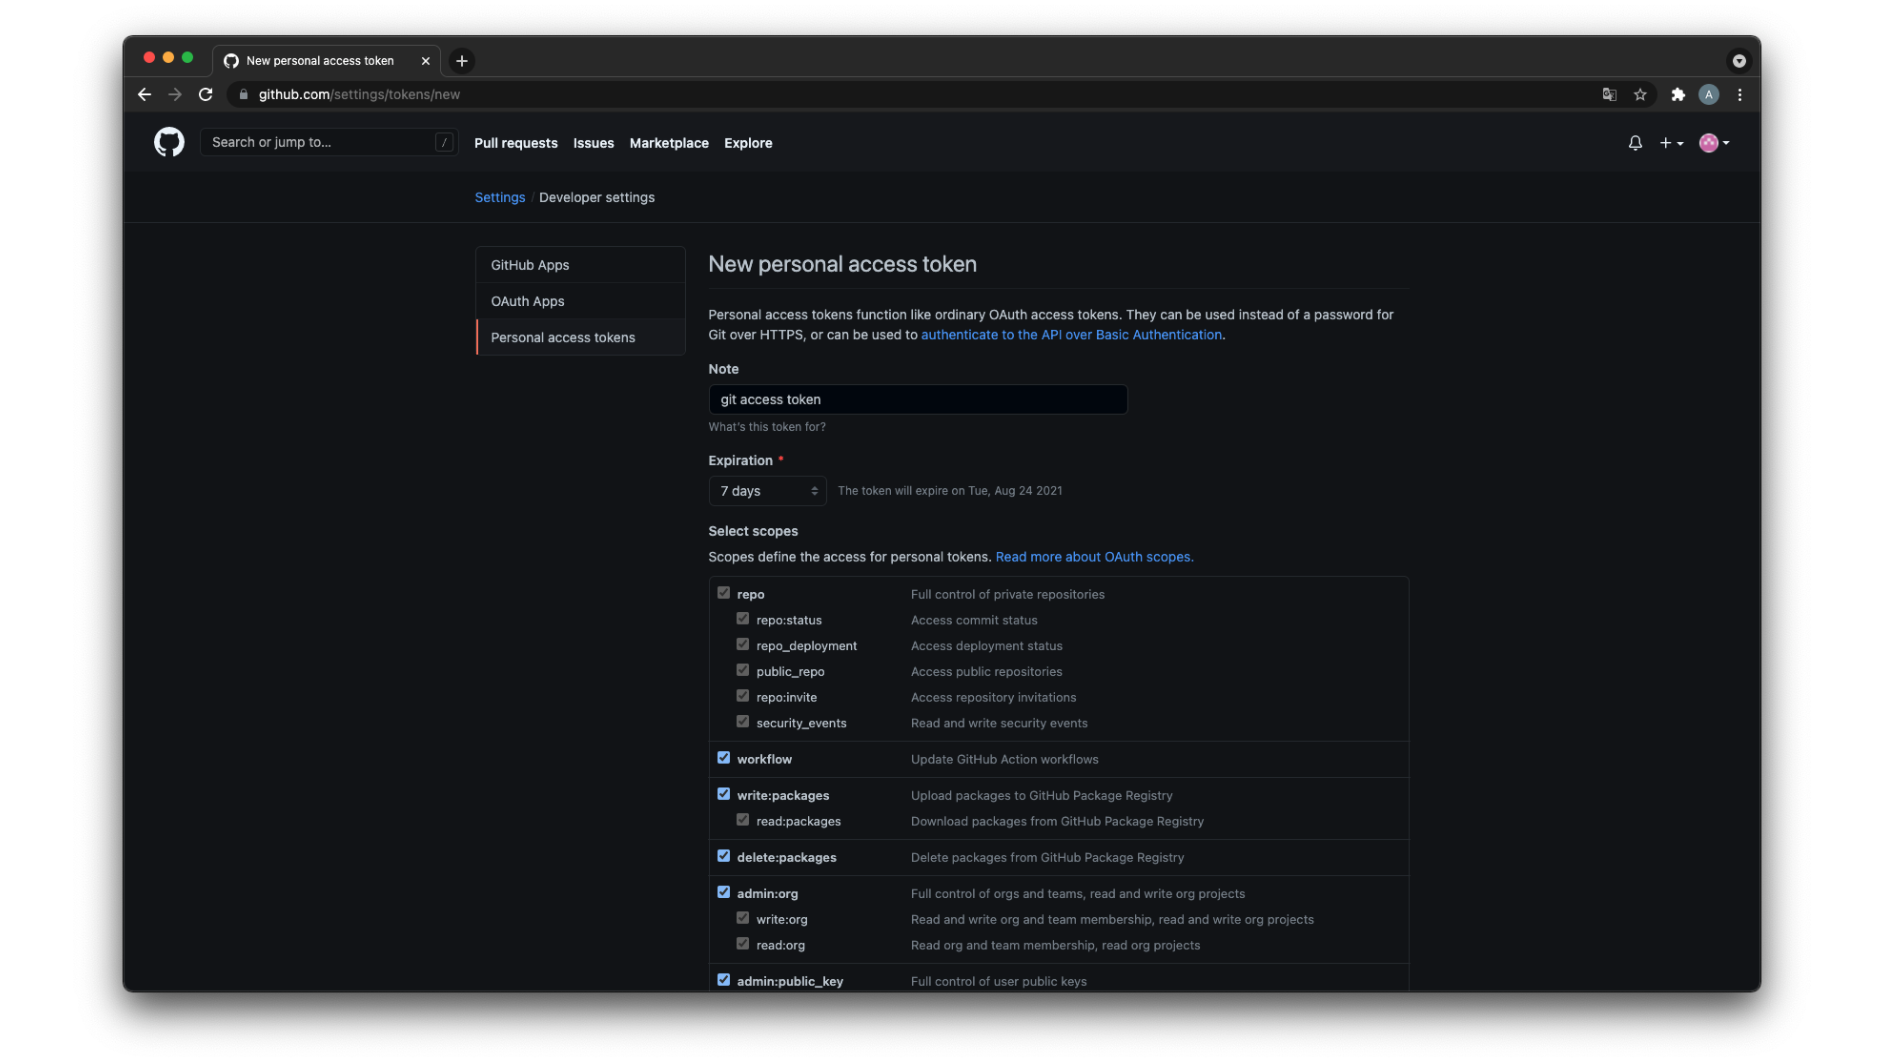Open Issues in top navigation
The width and height of the screenshot is (1885, 1061).
tap(594, 143)
